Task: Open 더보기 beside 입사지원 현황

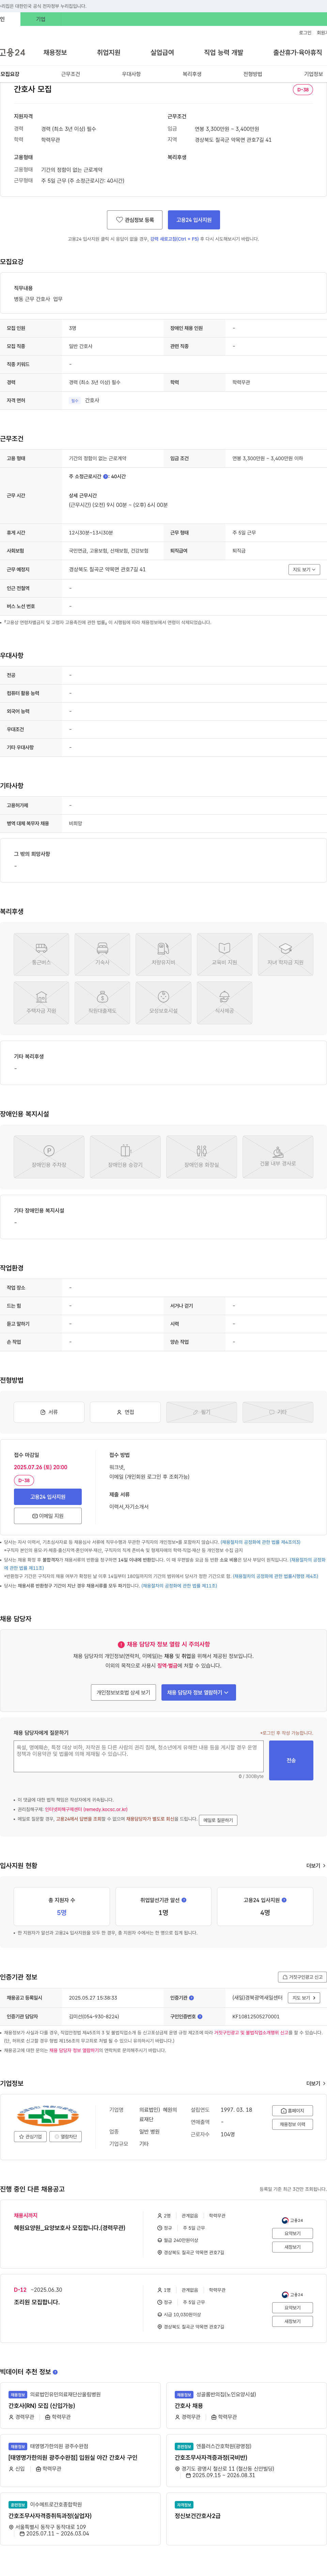Action: pyautogui.click(x=316, y=1866)
